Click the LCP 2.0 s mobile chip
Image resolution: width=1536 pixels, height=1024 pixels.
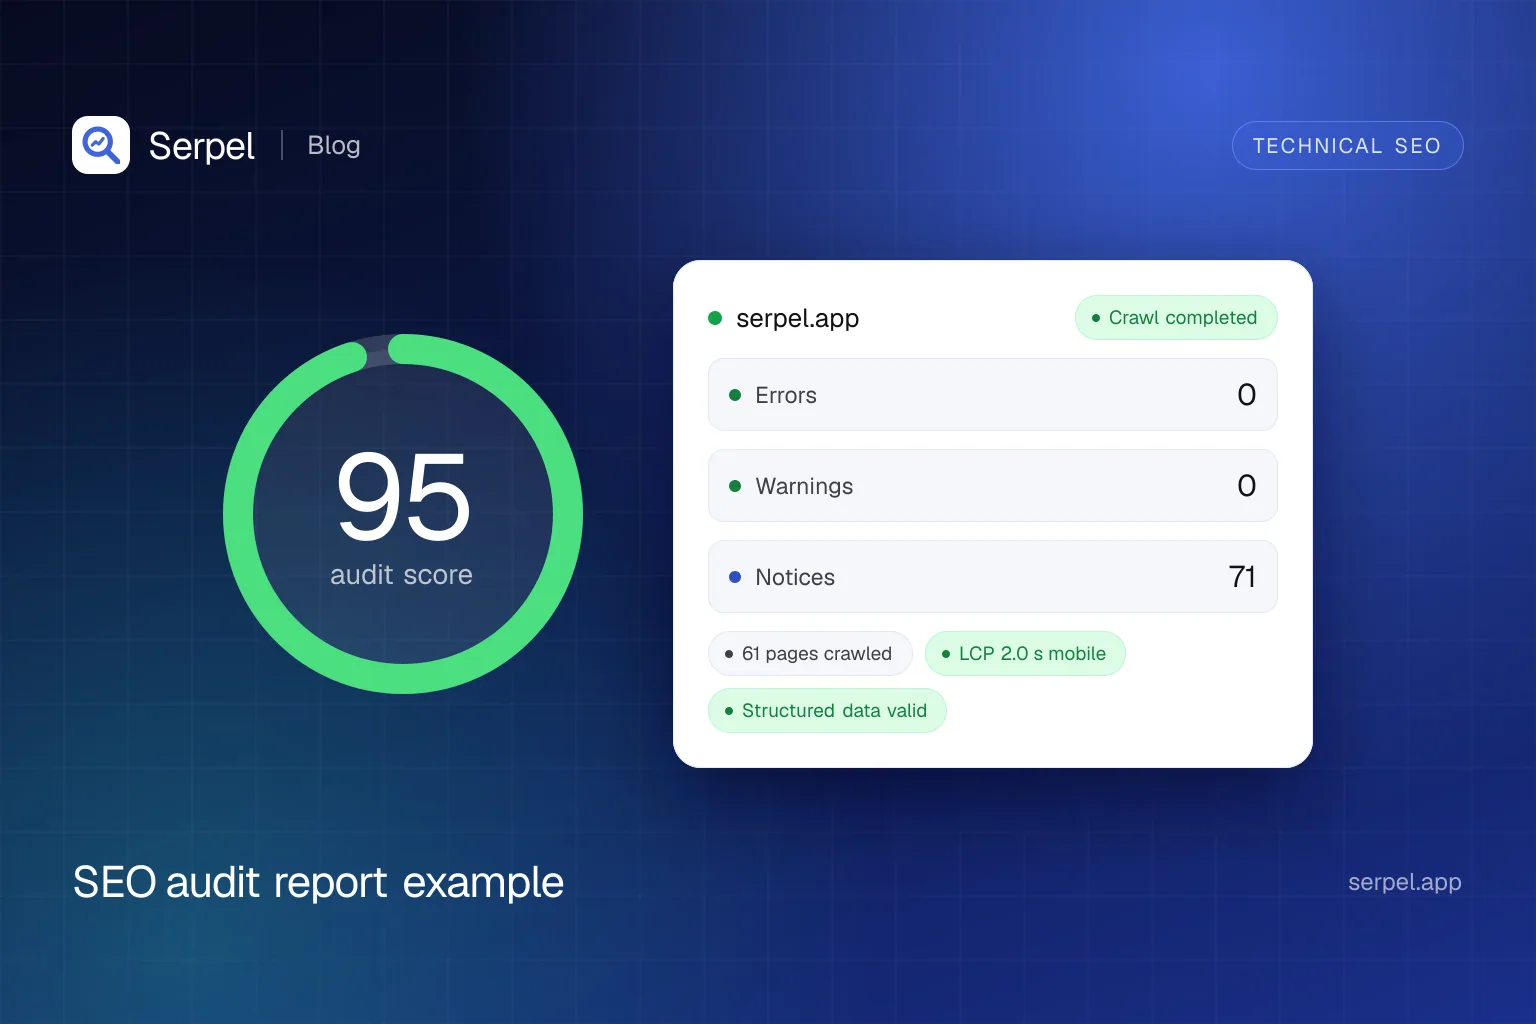pos(1025,654)
